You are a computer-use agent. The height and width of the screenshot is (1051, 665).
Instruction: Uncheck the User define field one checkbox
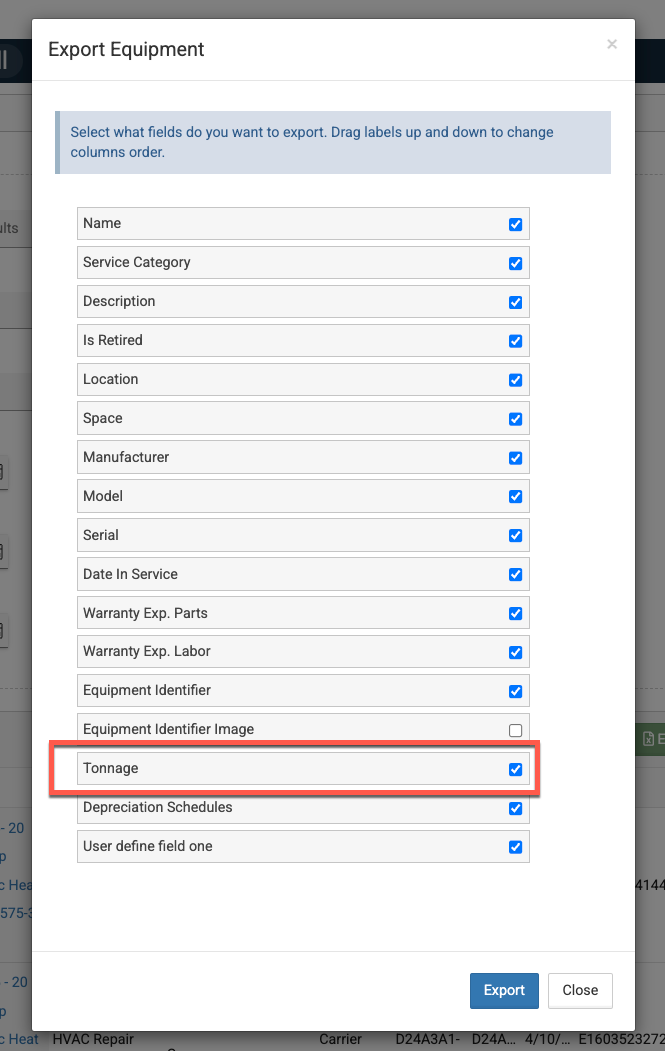pos(515,847)
